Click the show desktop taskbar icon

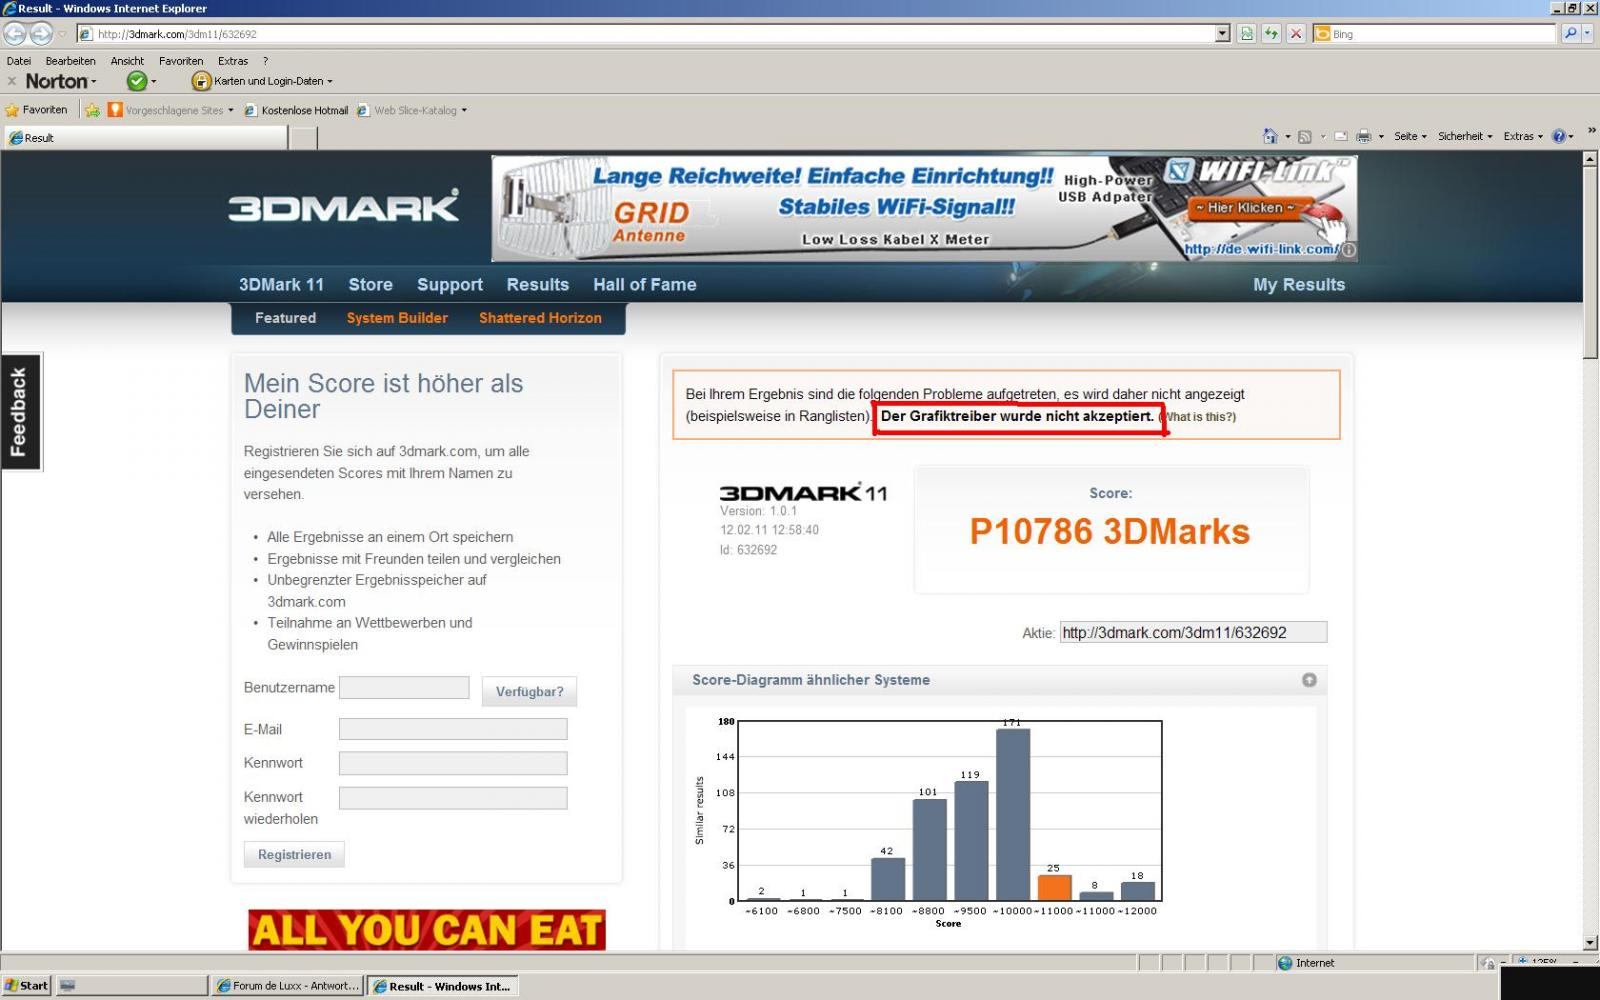(67, 986)
